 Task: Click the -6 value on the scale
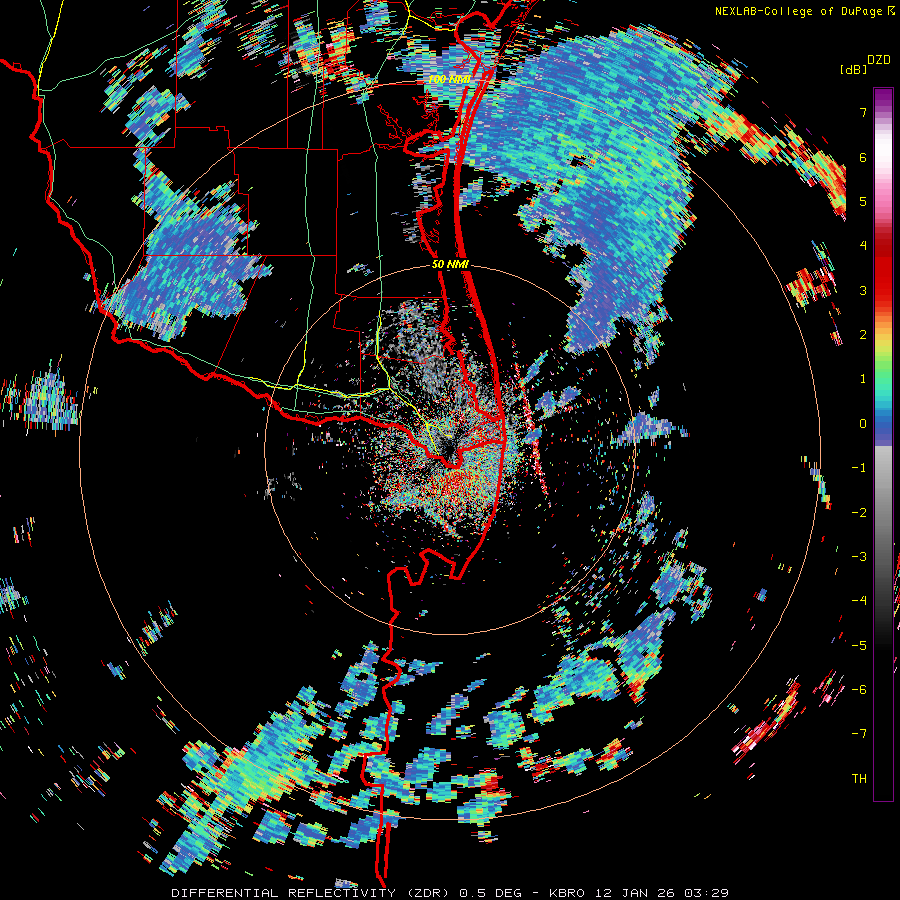[x=859, y=689]
